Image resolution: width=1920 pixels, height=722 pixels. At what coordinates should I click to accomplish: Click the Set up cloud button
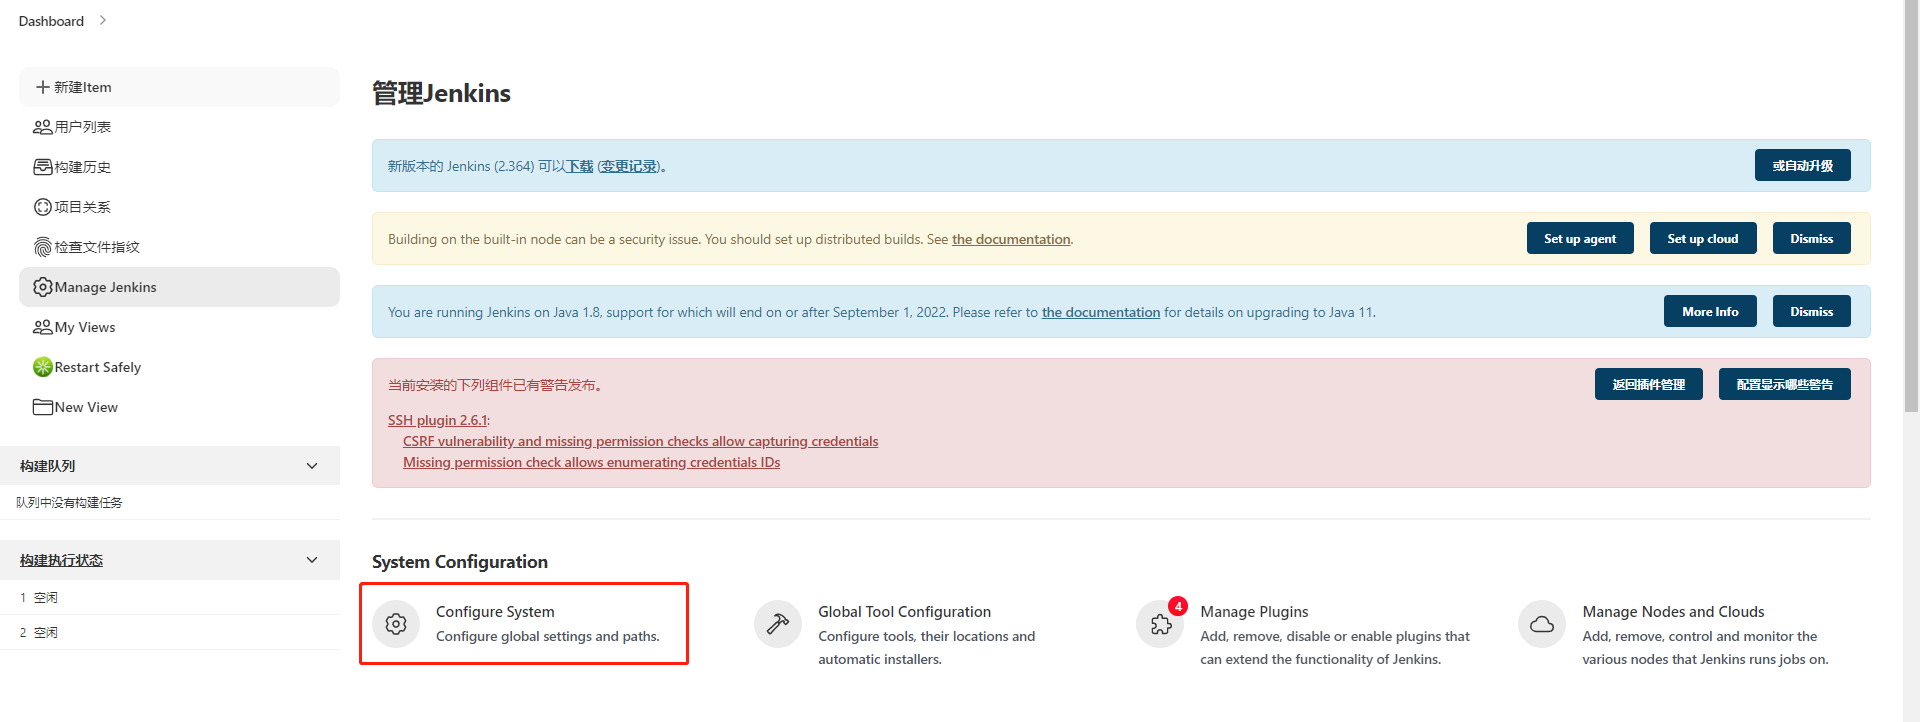[1703, 238]
